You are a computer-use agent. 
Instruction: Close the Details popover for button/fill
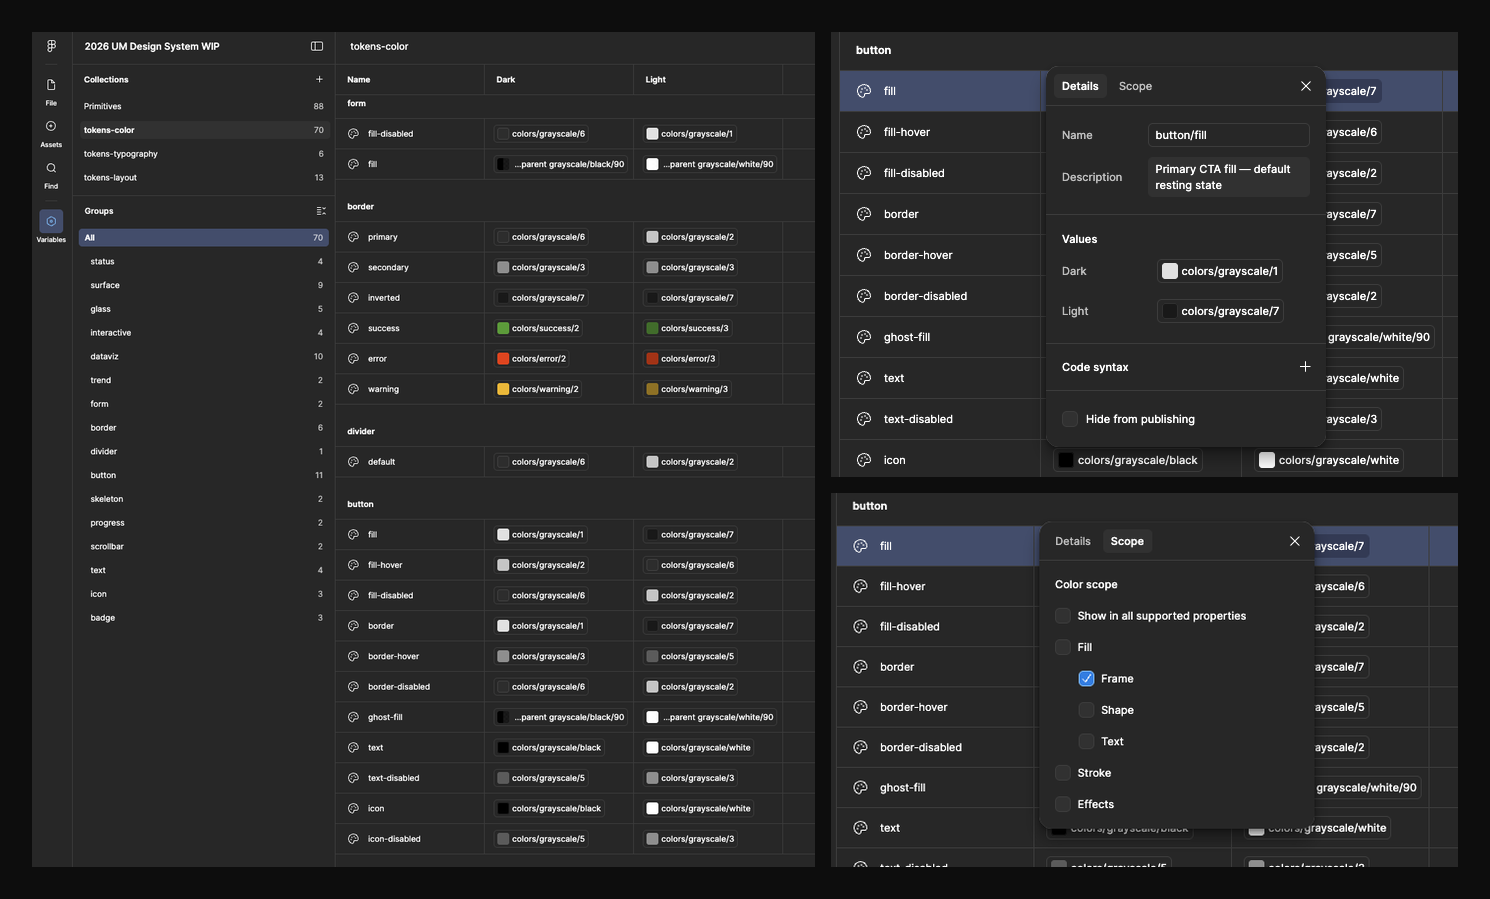click(x=1306, y=86)
